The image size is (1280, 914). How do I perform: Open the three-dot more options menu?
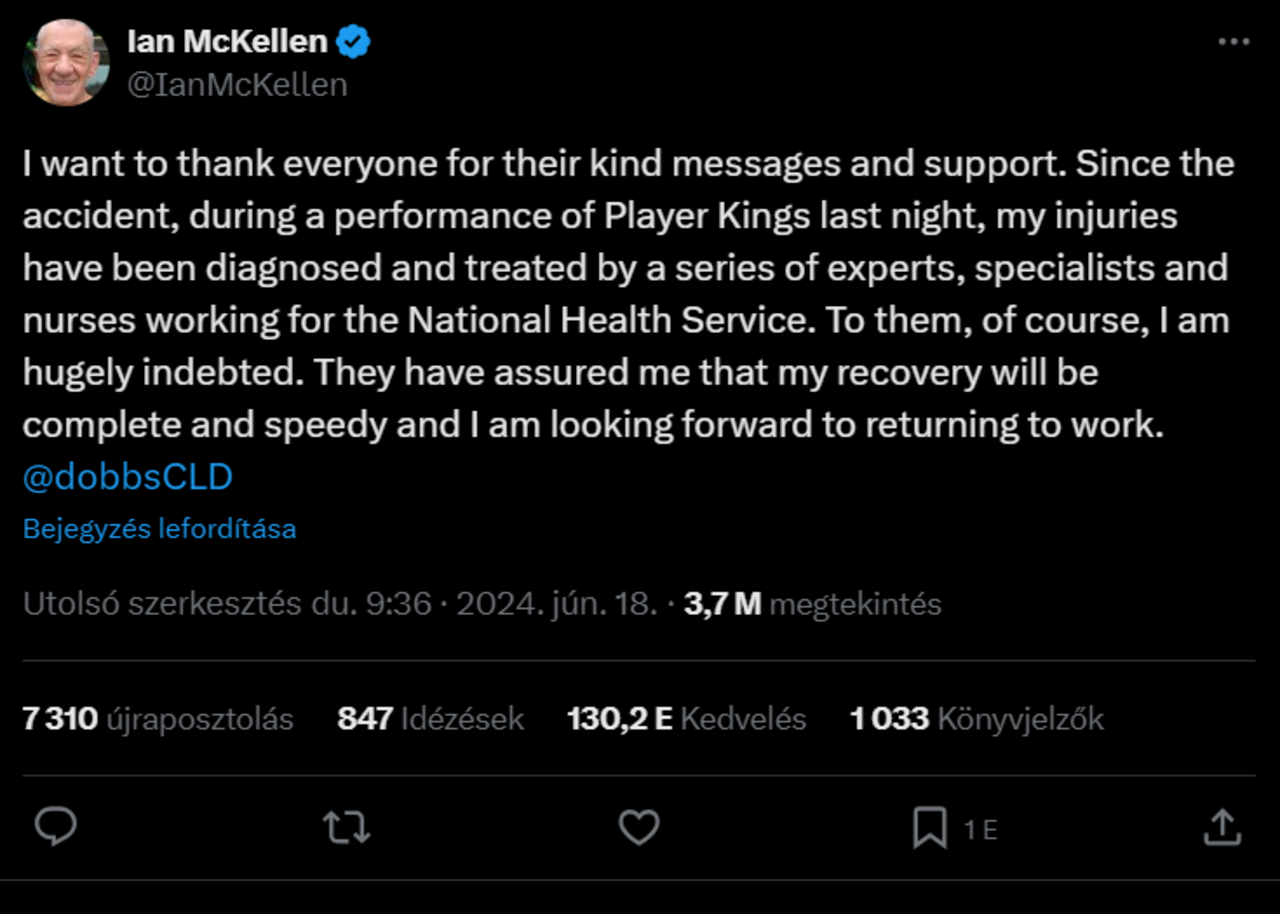[x=1234, y=42]
